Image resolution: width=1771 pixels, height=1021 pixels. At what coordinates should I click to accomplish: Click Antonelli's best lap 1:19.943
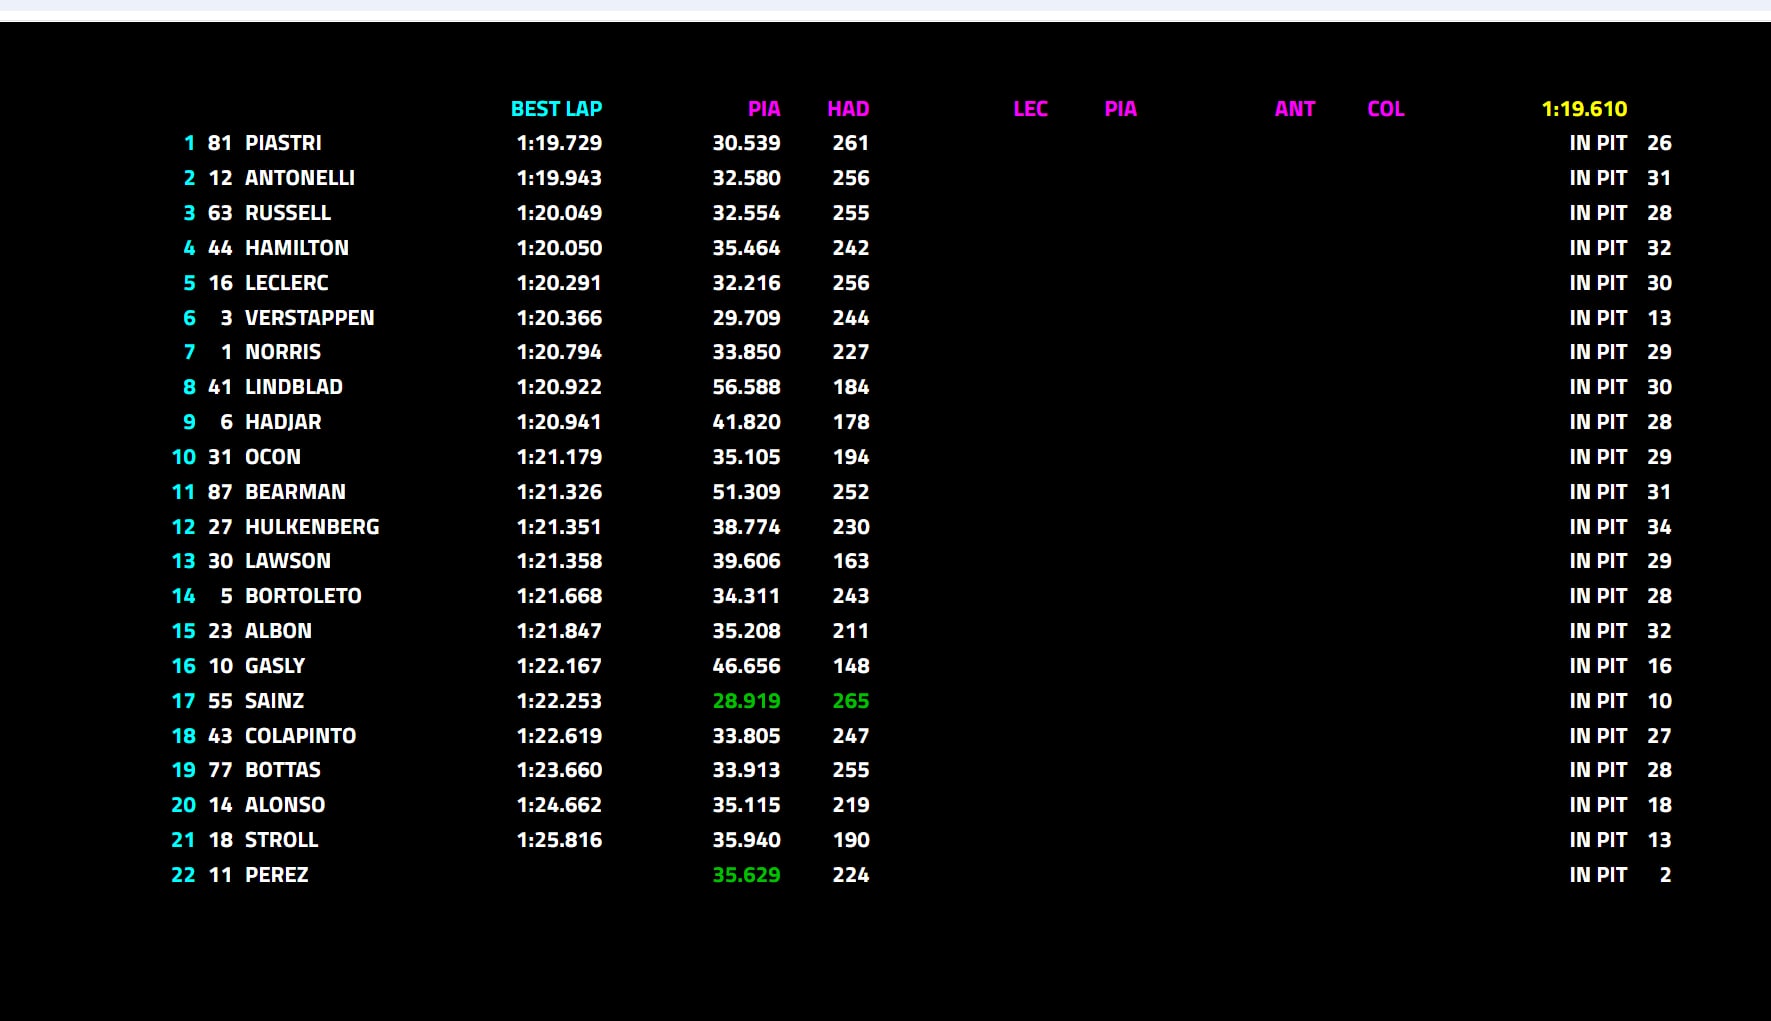559,178
